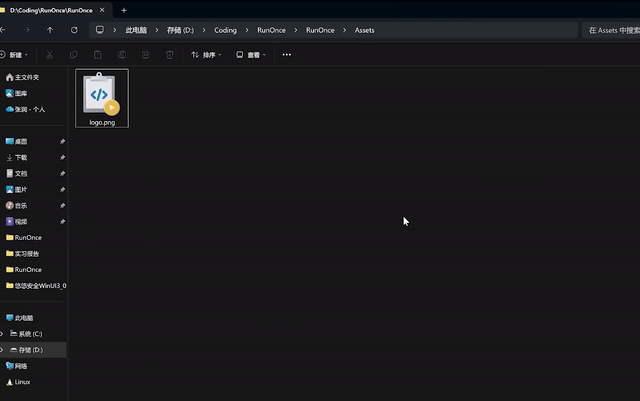Viewport: 640px width, 401px height.
Task: Navigate to the RunOnce breadcrumb next to Coding
Action: point(271,30)
